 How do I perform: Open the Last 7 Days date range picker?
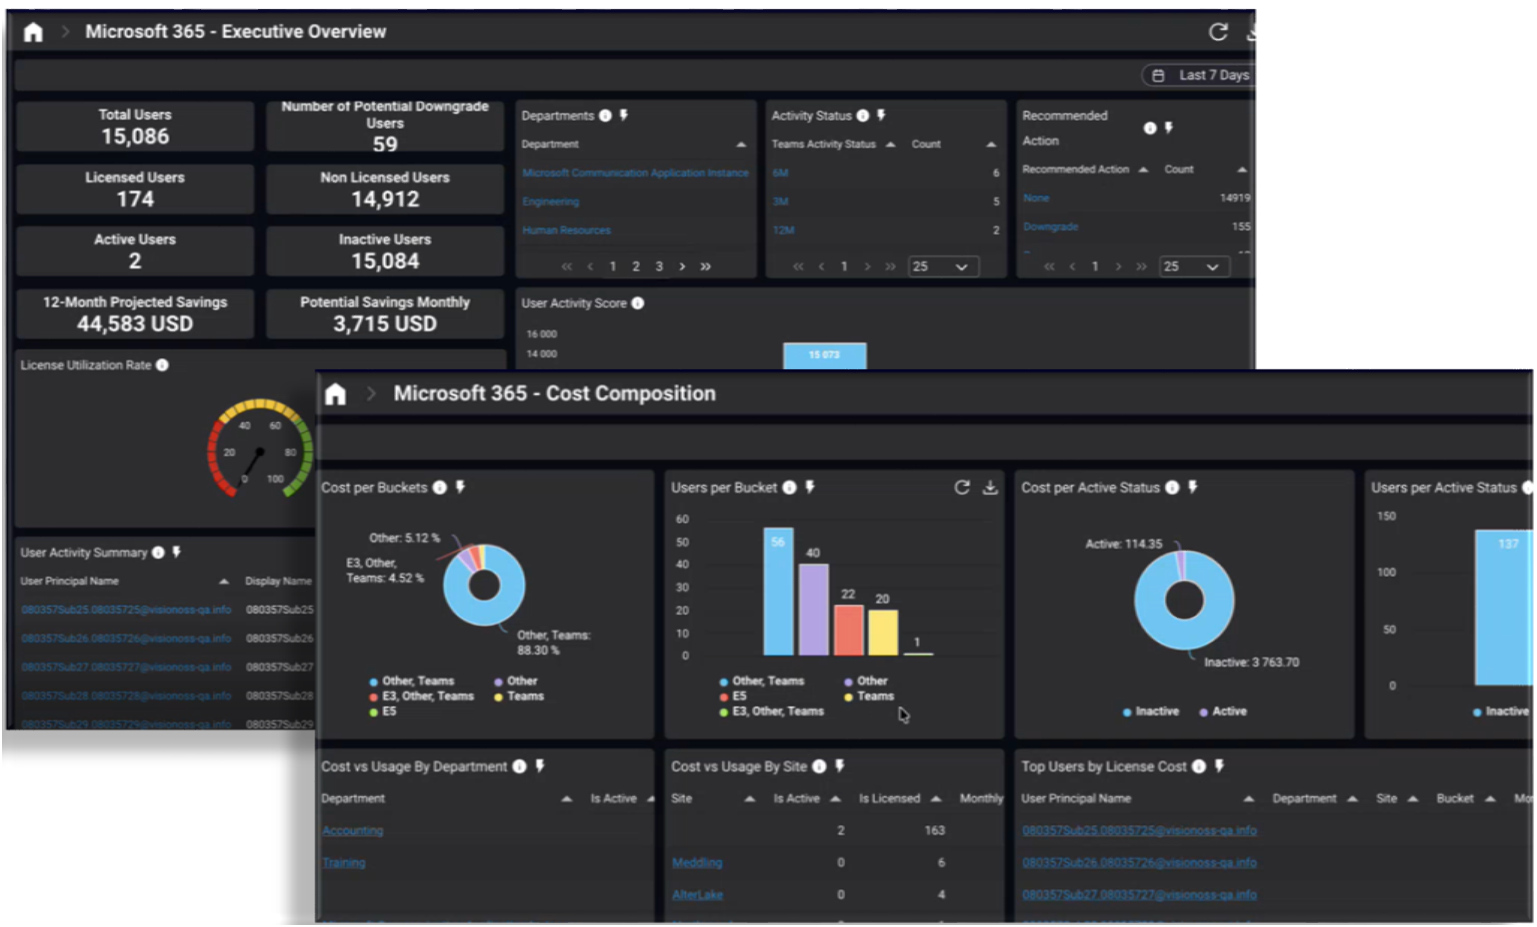[1199, 75]
